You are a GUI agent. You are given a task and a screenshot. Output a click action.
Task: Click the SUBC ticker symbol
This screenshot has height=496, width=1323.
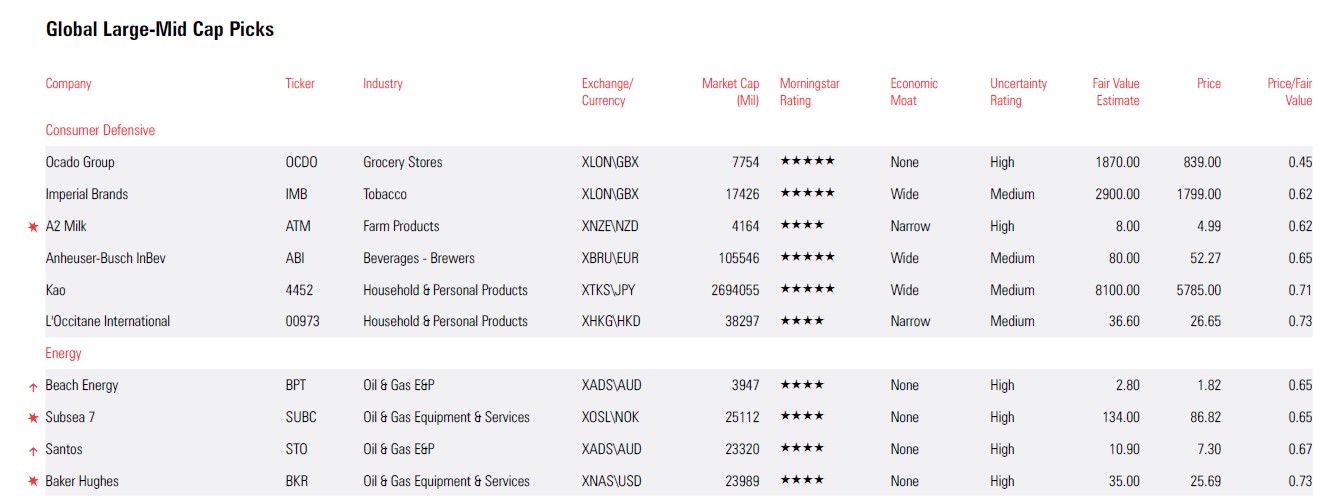pyautogui.click(x=301, y=418)
